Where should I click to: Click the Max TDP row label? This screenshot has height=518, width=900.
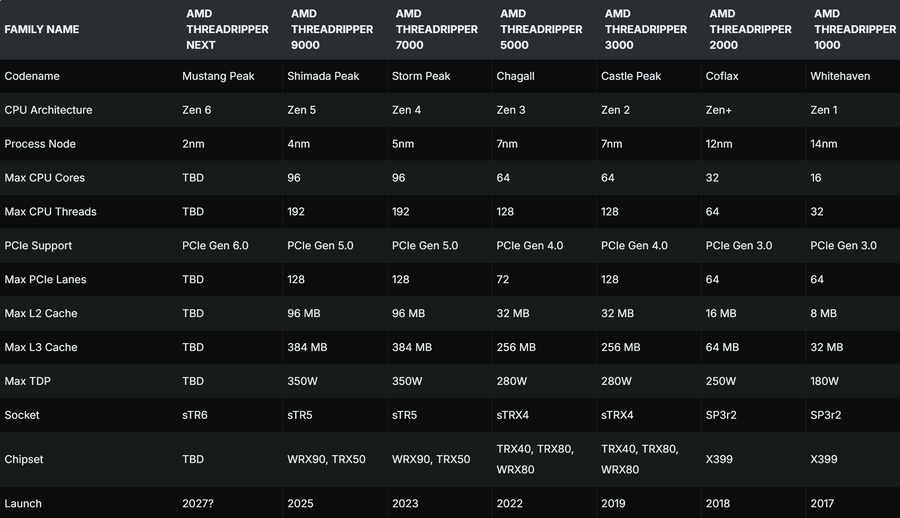coord(28,381)
